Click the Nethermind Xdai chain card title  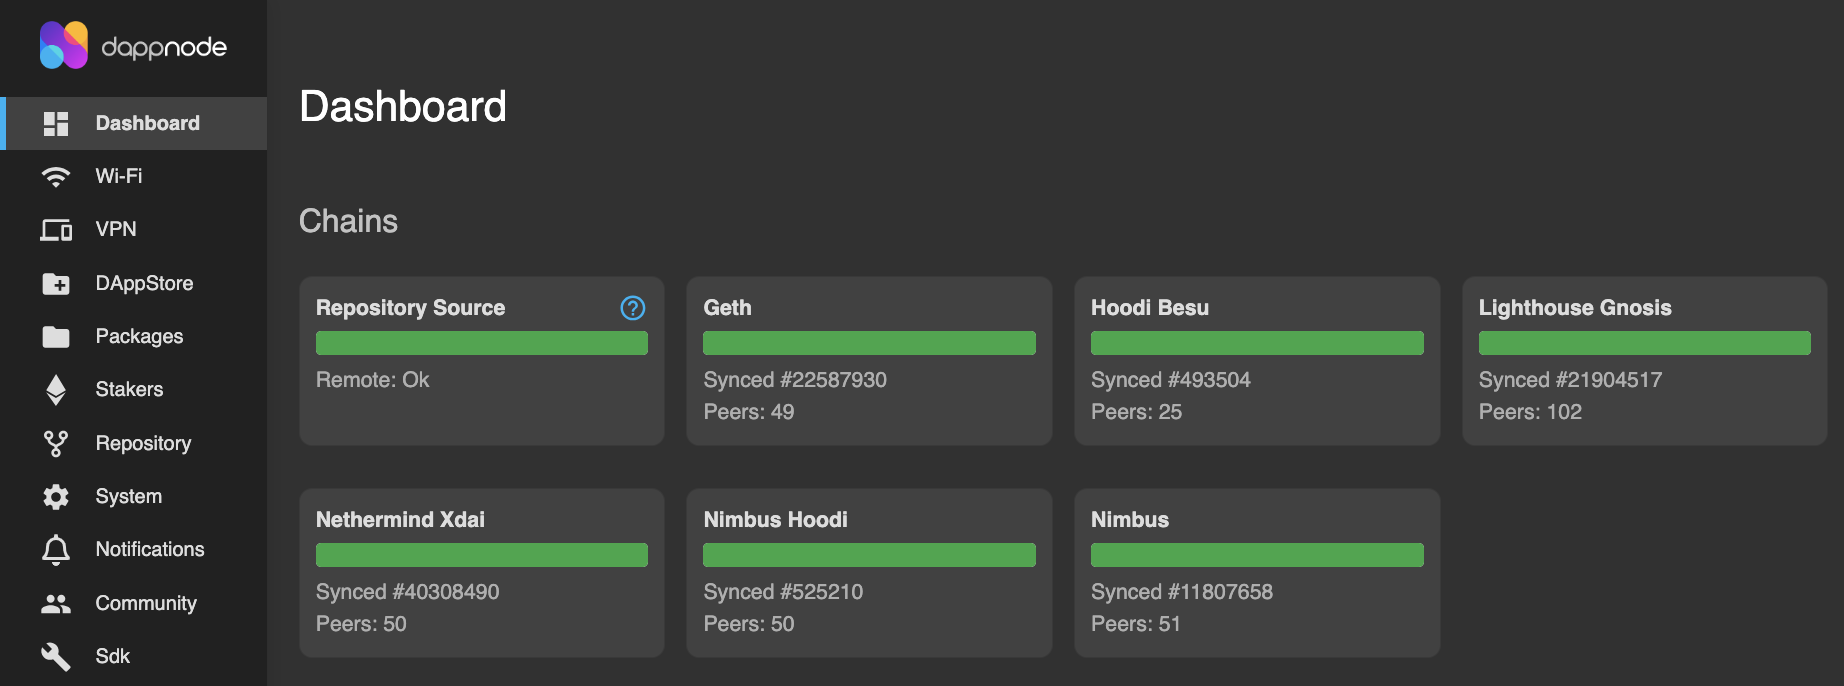[400, 520]
